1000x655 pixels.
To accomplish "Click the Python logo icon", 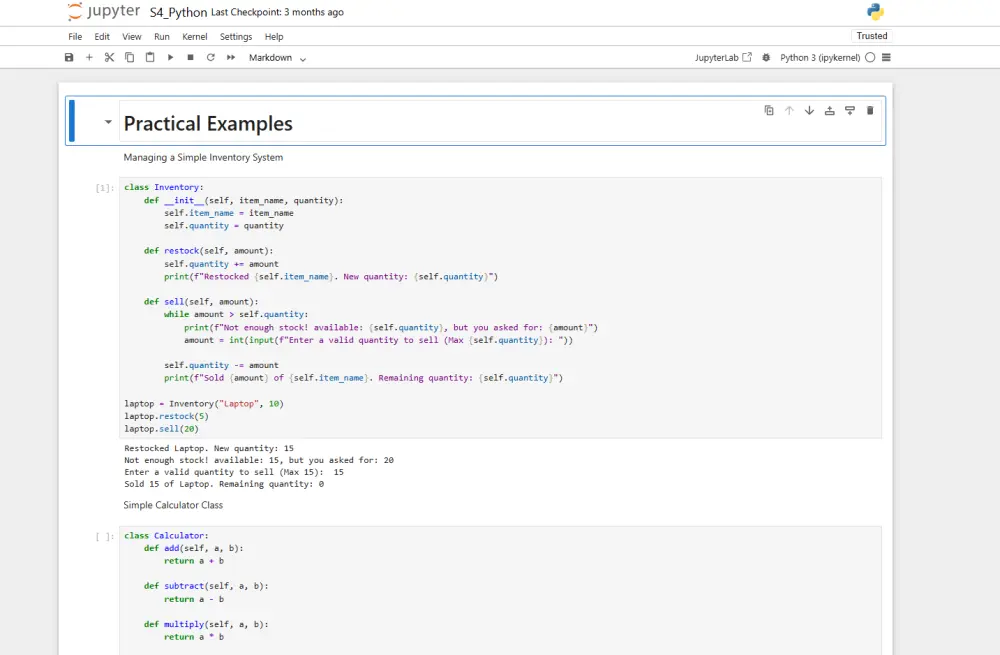I will pyautogui.click(x=875, y=11).
